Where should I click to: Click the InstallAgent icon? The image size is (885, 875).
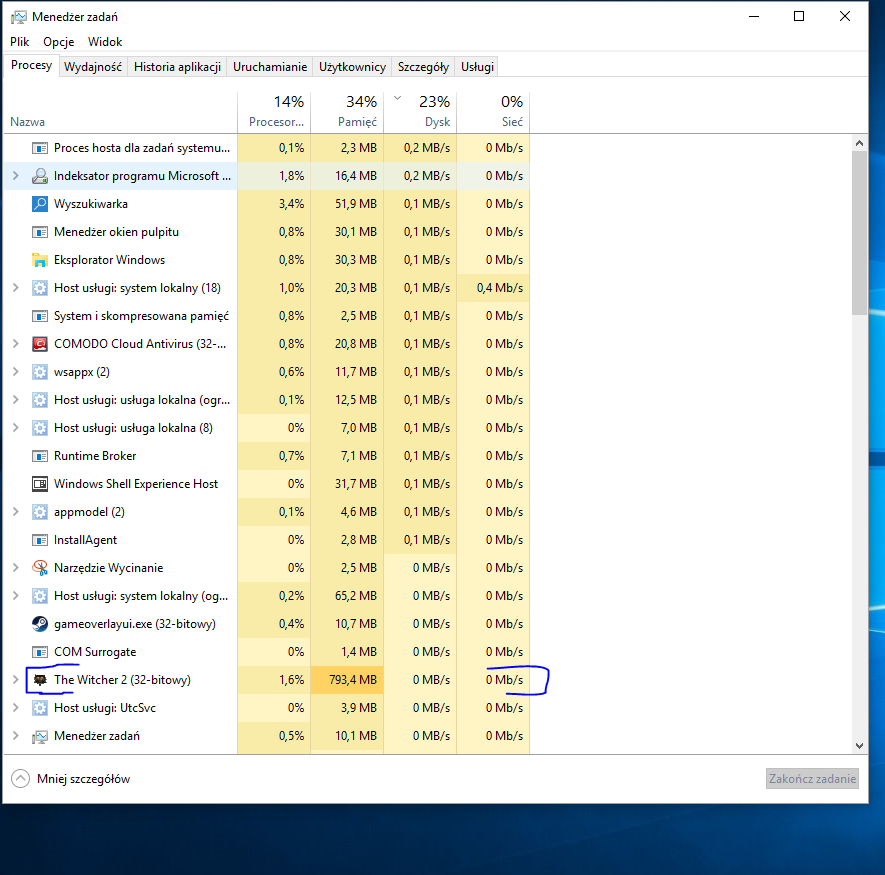coord(40,540)
